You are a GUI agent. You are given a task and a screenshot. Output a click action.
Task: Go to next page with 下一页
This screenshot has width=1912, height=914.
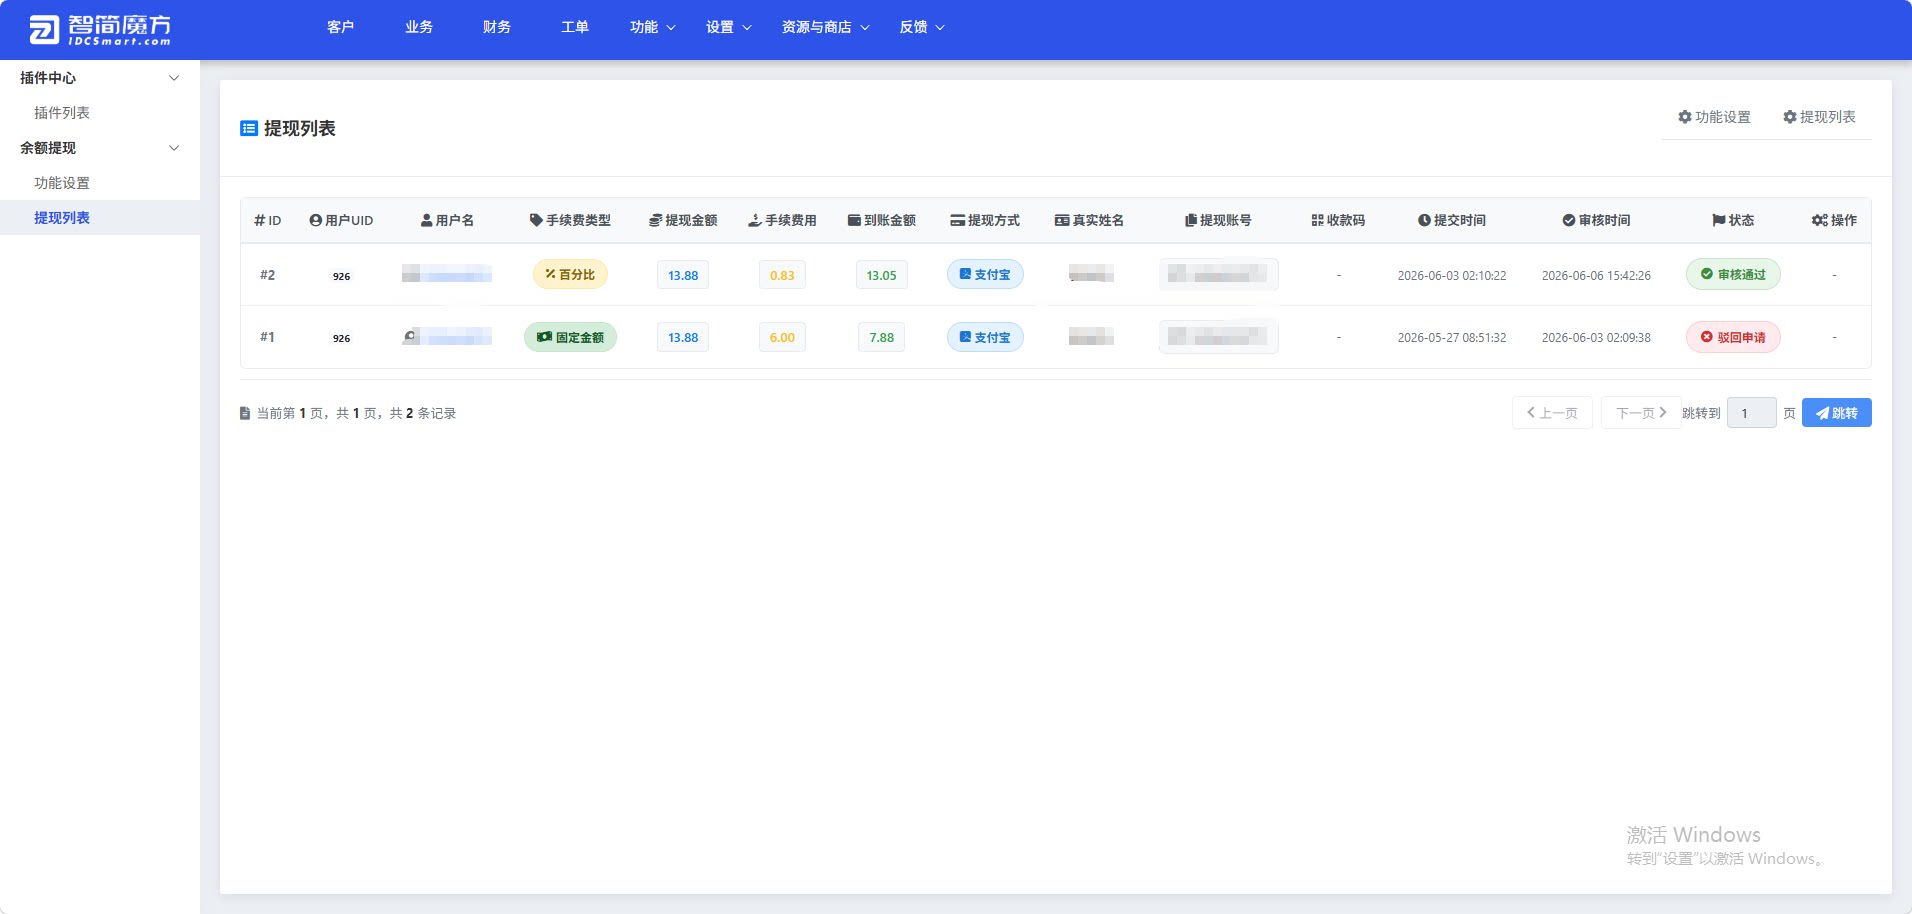[x=1641, y=413]
